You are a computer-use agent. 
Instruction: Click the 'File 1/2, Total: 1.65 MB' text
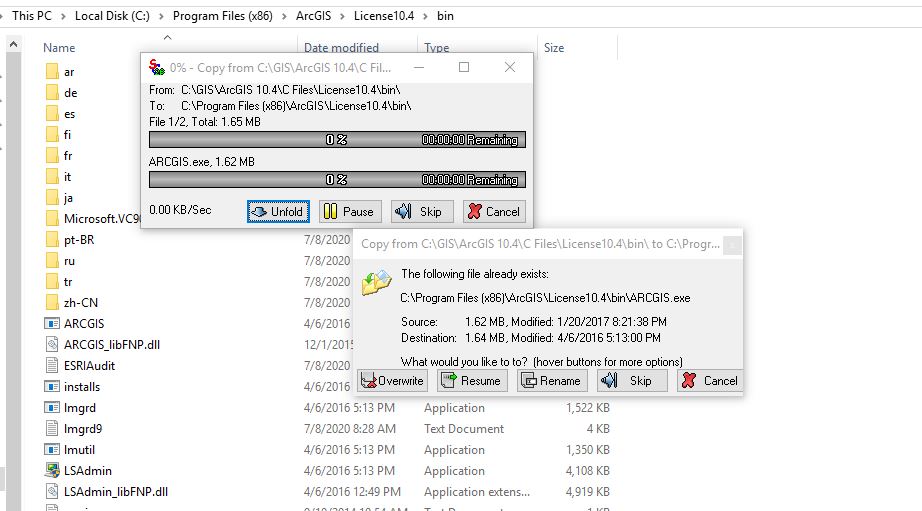pos(205,122)
